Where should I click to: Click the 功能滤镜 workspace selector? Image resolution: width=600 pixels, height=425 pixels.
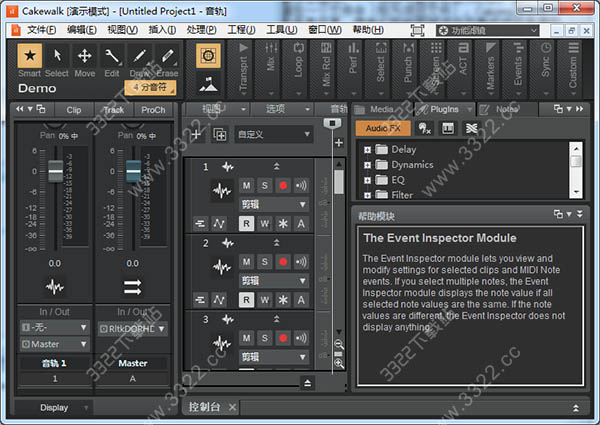pyautogui.click(x=488, y=30)
